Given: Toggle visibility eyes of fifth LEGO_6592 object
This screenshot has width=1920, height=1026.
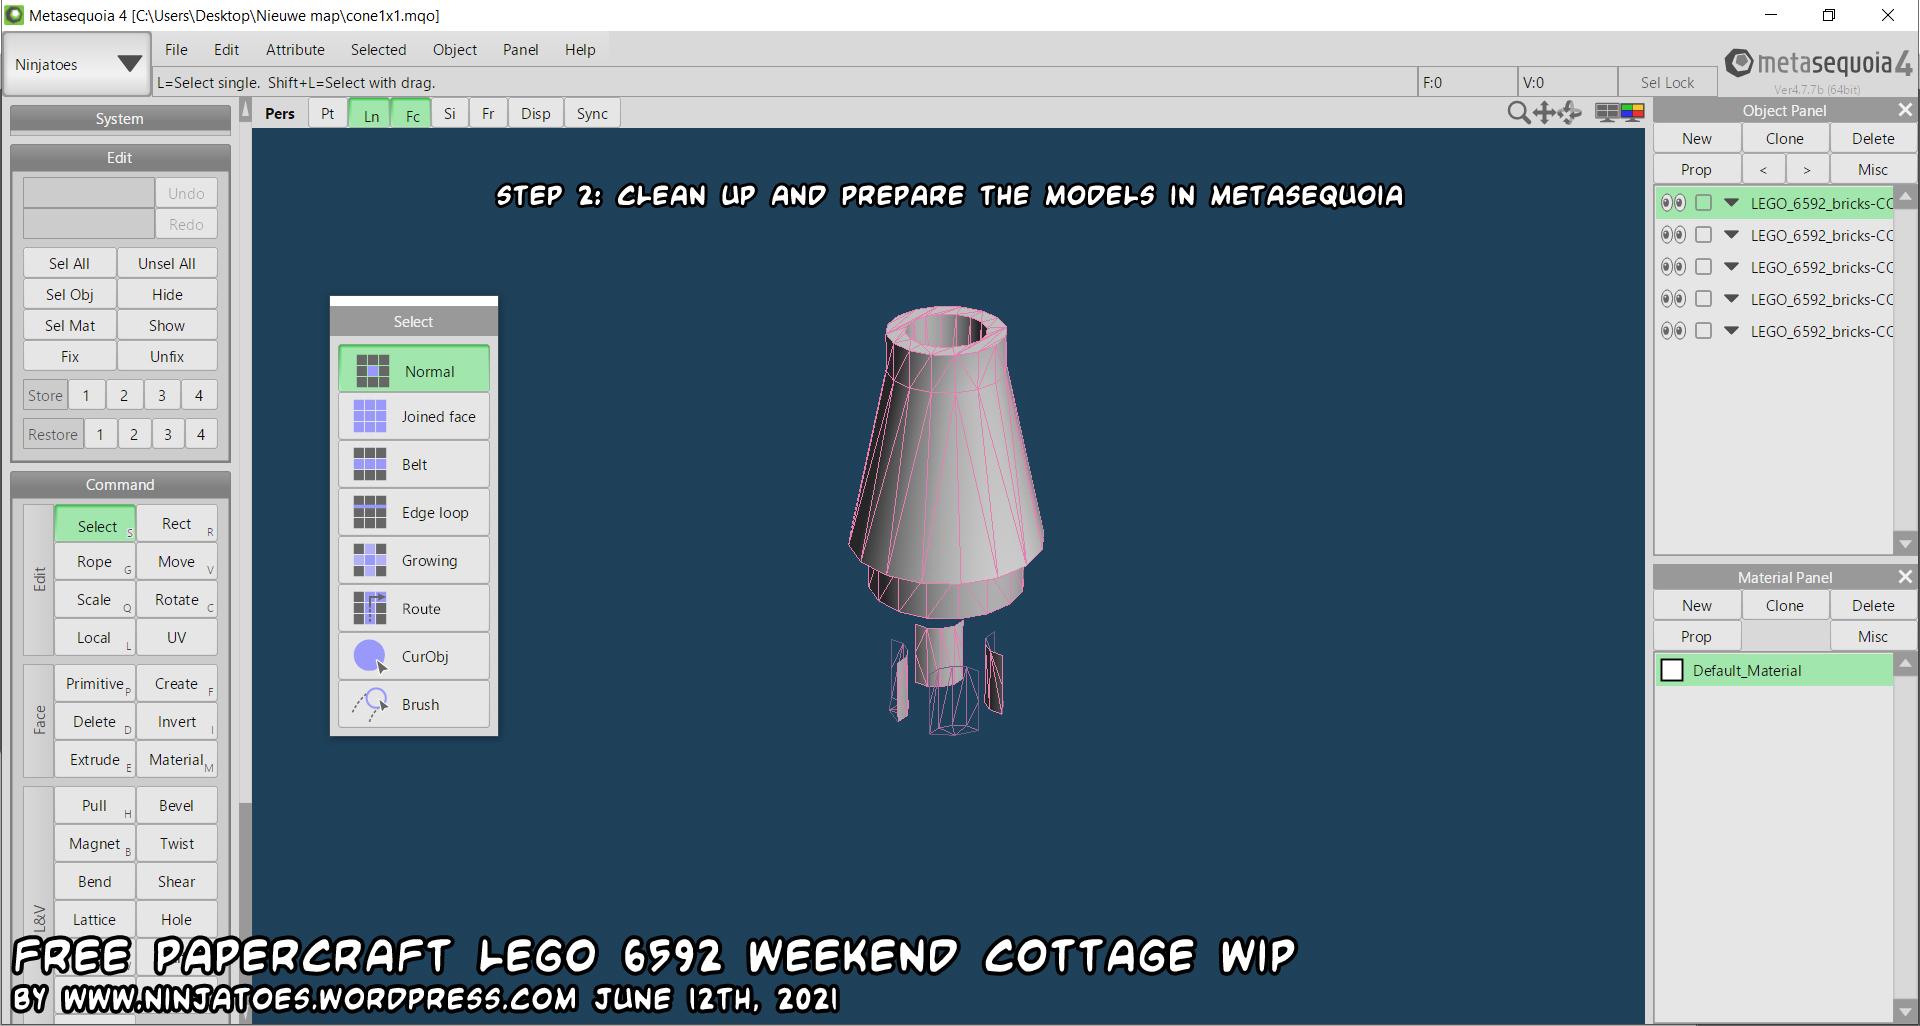Looking at the screenshot, I should pos(1672,331).
